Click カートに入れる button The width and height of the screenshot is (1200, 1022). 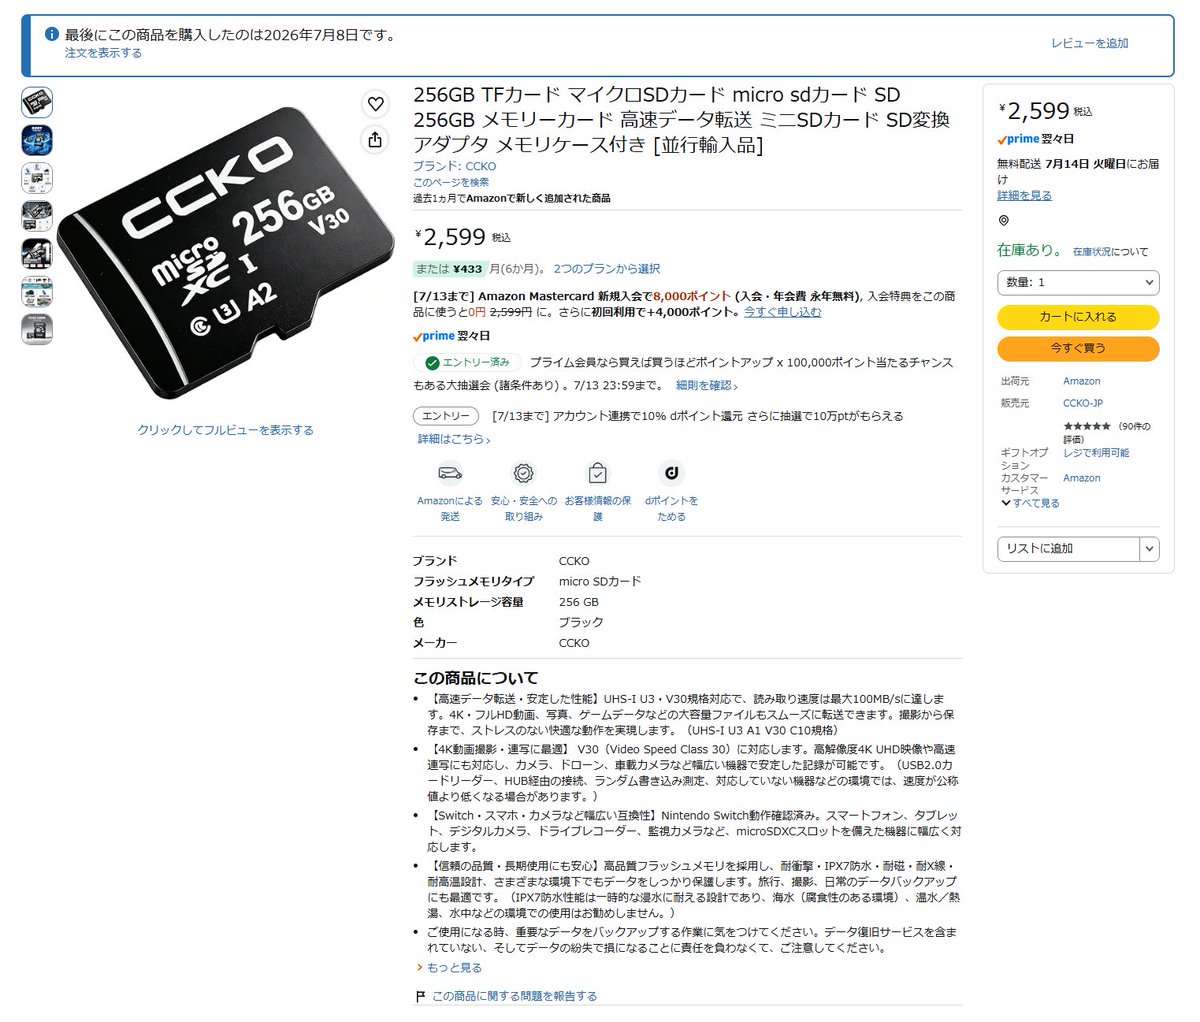(1078, 317)
